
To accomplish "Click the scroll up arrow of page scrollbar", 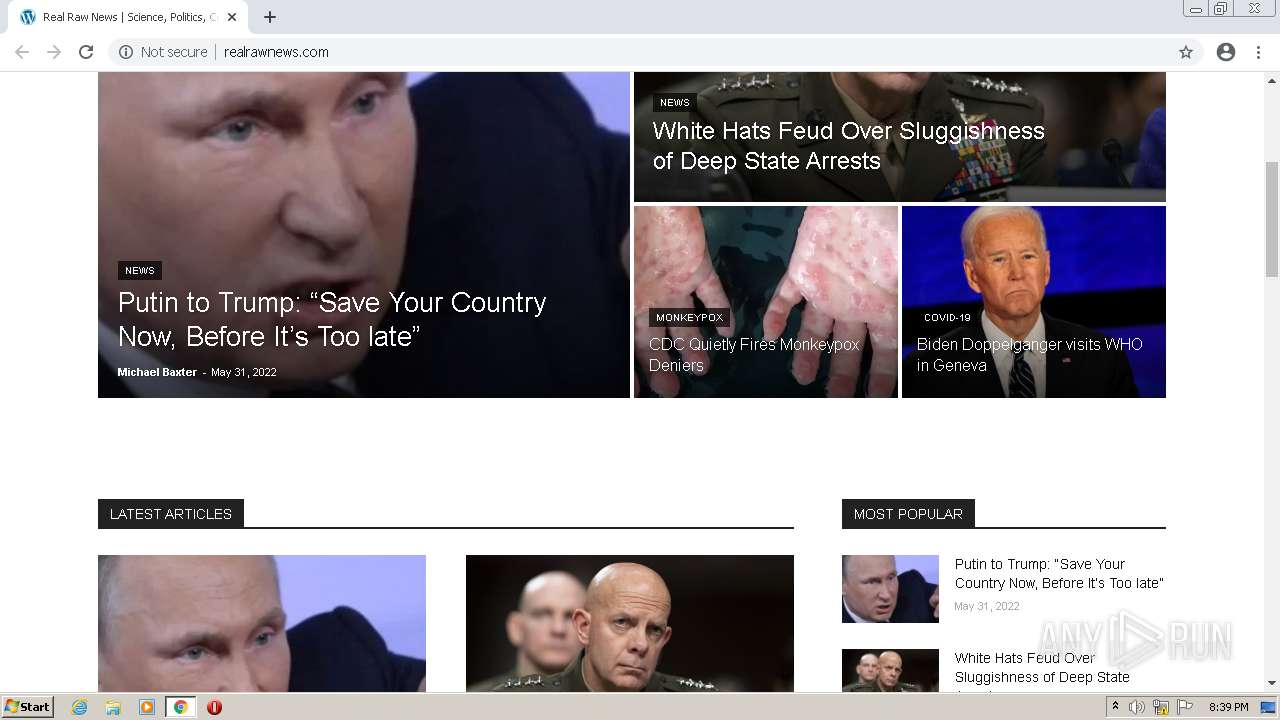I will (1272, 79).
